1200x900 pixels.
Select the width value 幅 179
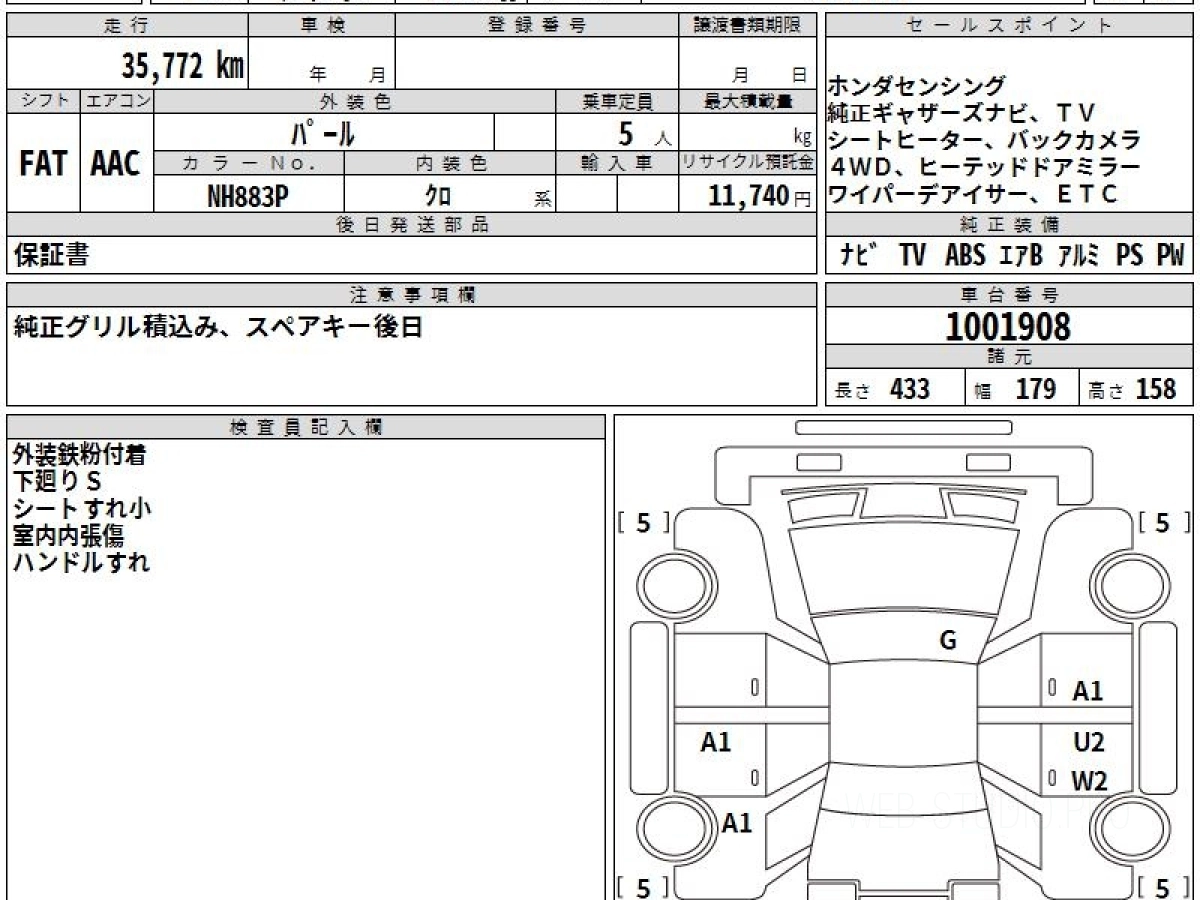[1015, 389]
